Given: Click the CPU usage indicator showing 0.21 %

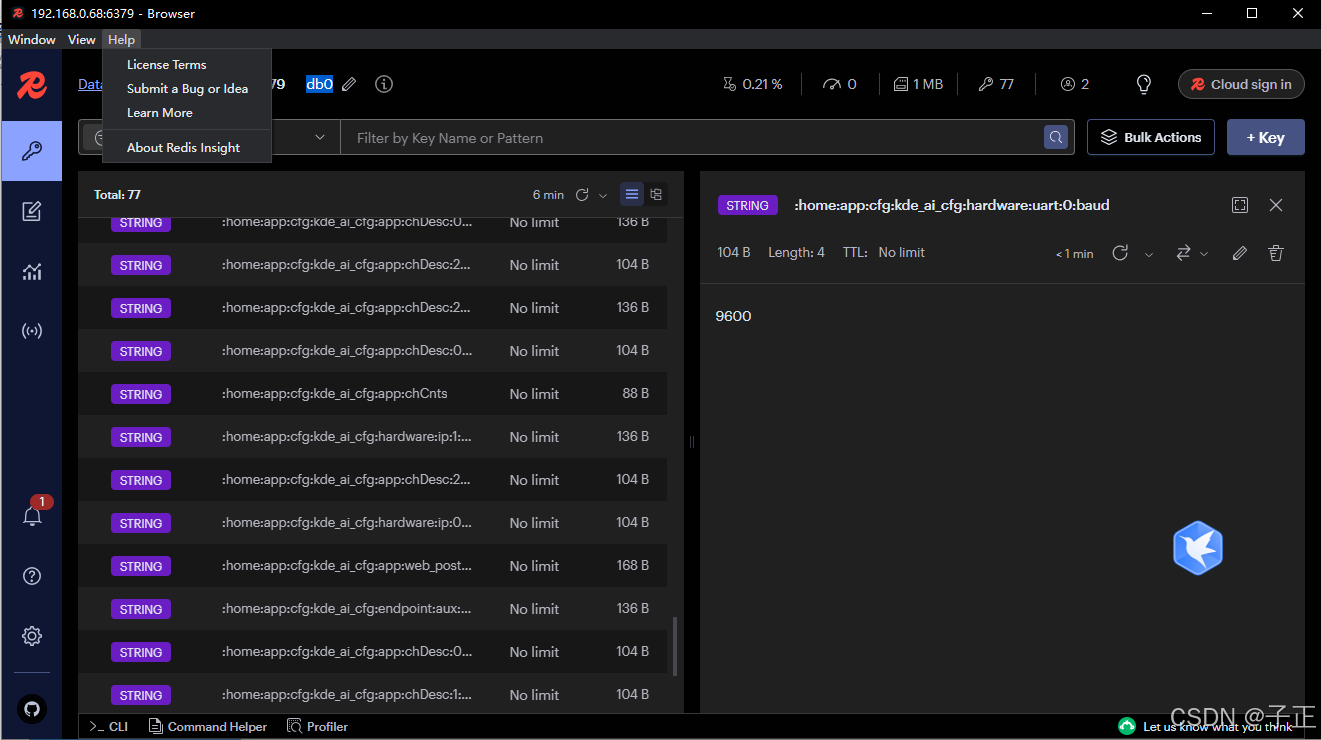Looking at the screenshot, I should 752,85.
